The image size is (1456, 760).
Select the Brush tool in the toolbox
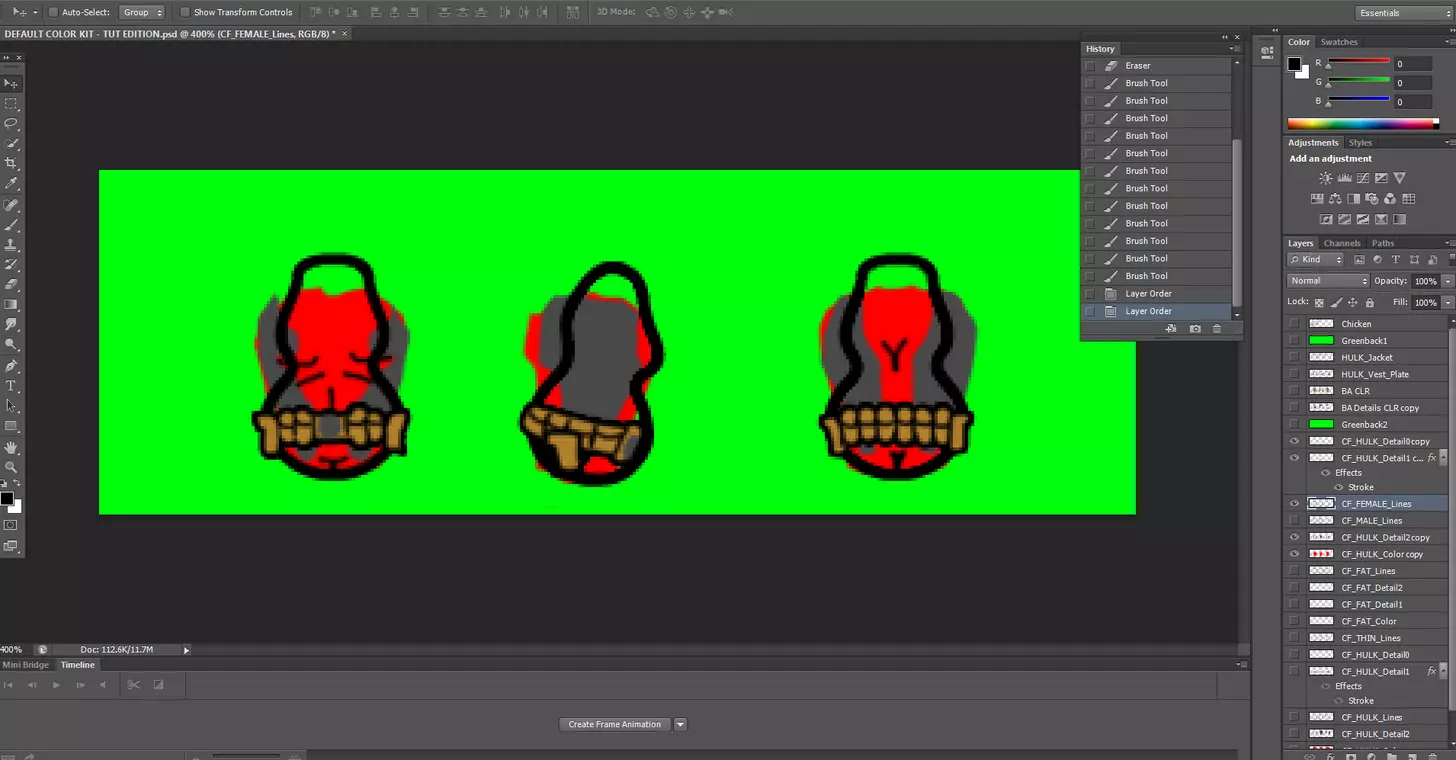[x=12, y=225]
